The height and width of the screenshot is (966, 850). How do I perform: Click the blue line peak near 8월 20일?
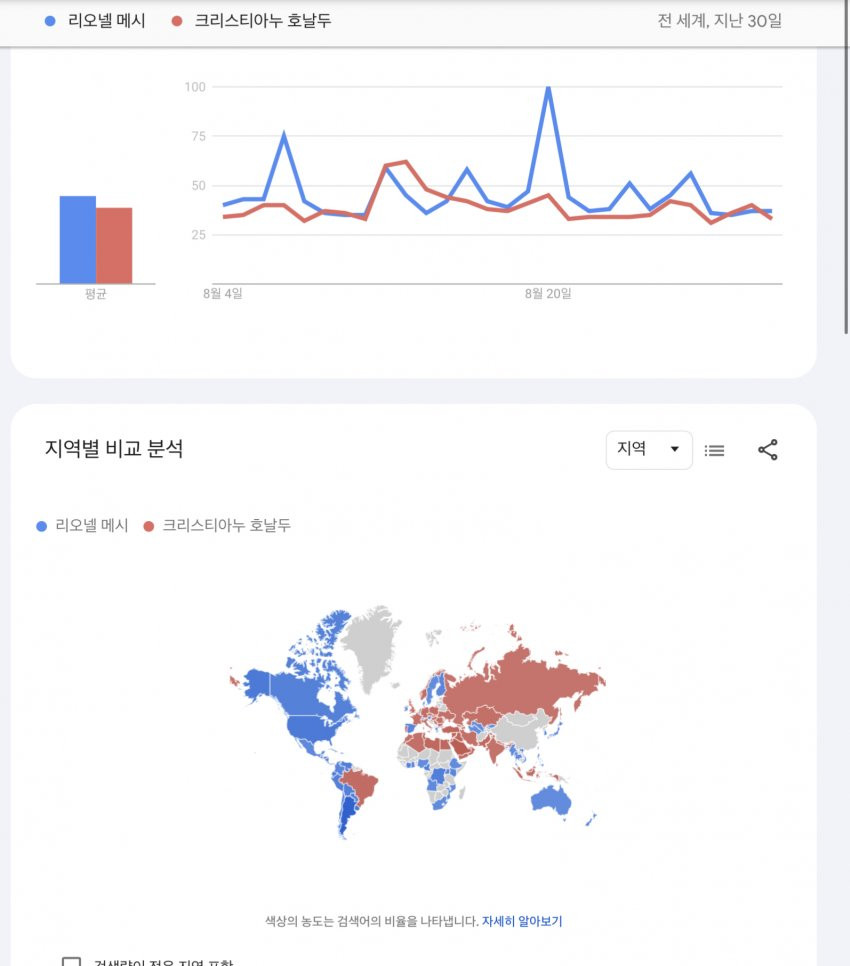click(x=548, y=88)
